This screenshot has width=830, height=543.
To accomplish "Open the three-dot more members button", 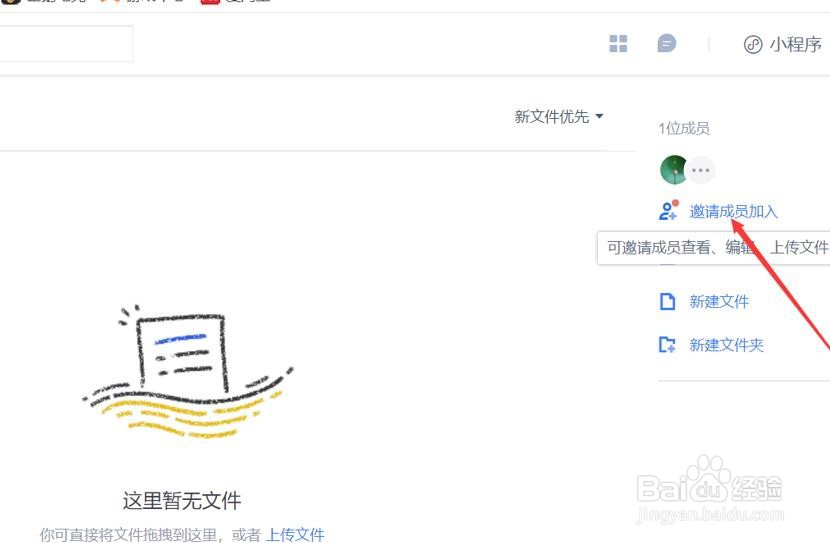I will [700, 170].
